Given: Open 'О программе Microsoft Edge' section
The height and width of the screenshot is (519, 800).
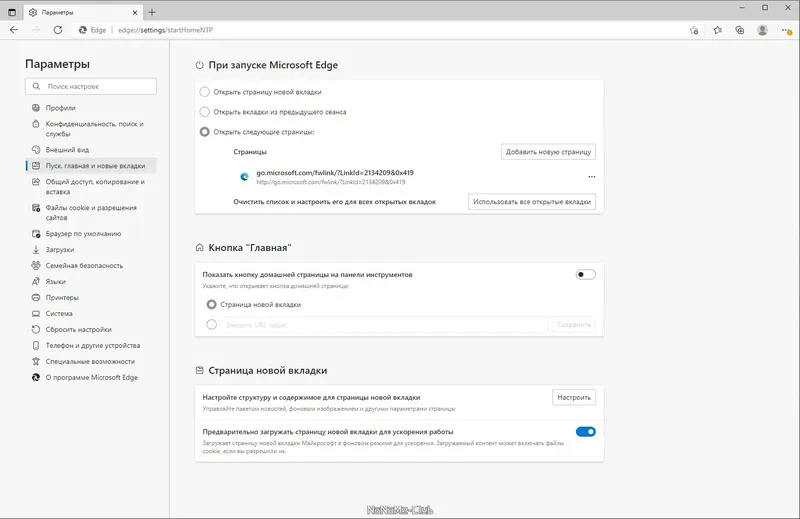Looking at the screenshot, I should click(x=91, y=377).
